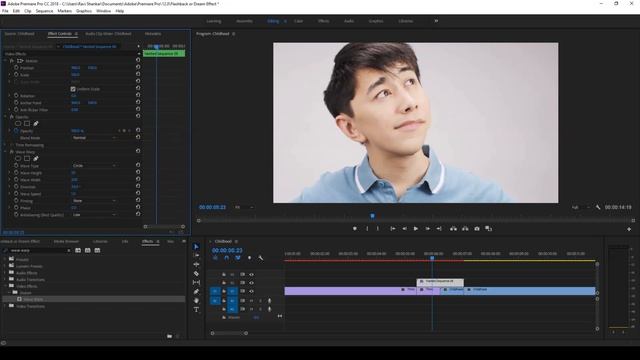
Task: Select the Selection tool in tools panel
Action: click(x=196, y=247)
